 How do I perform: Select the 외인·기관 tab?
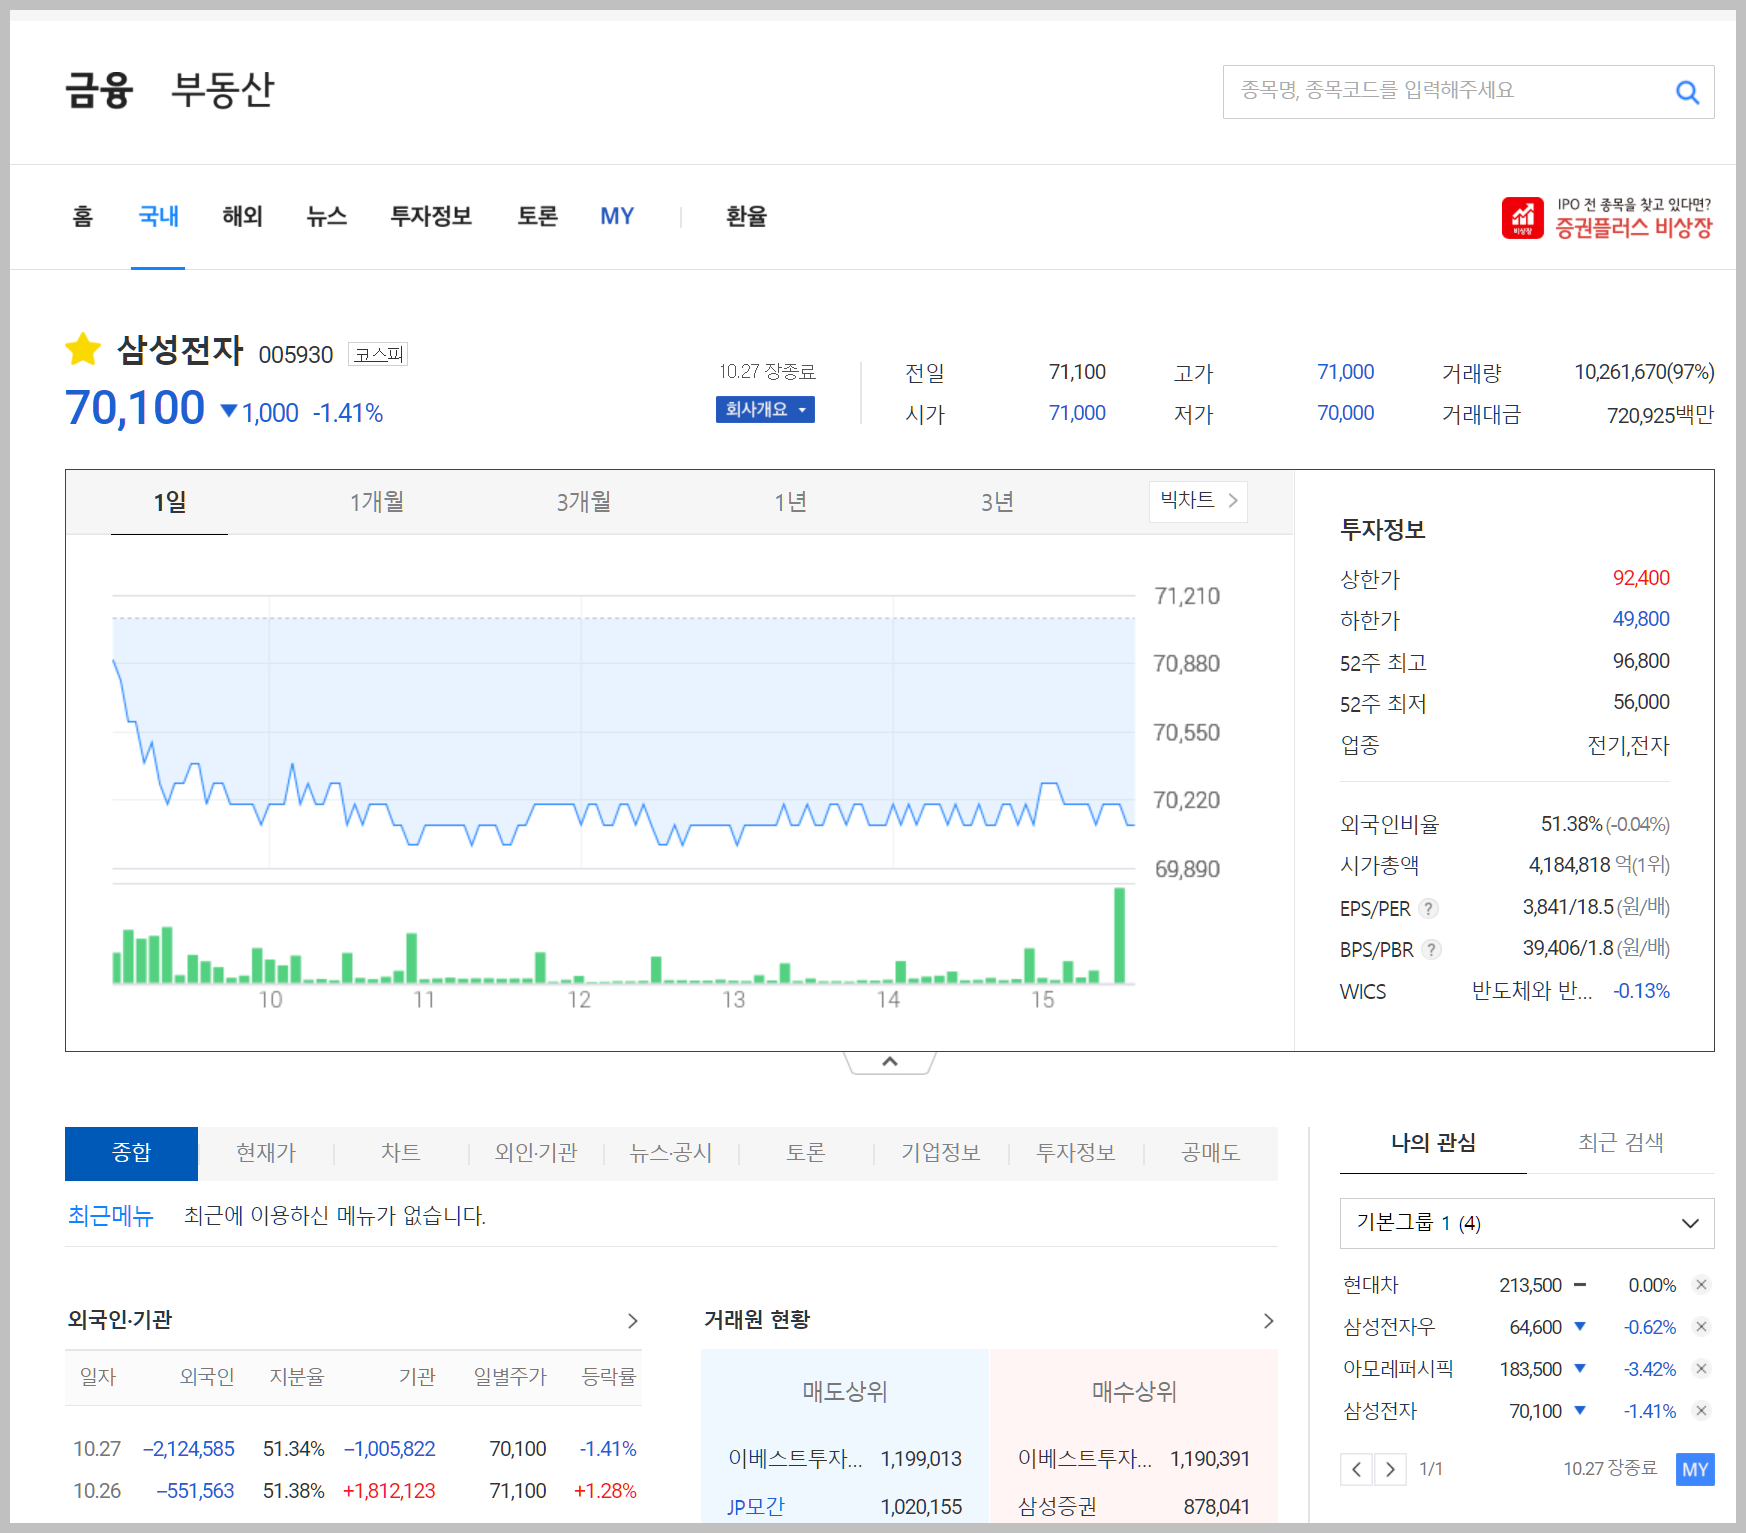pyautogui.click(x=536, y=1153)
